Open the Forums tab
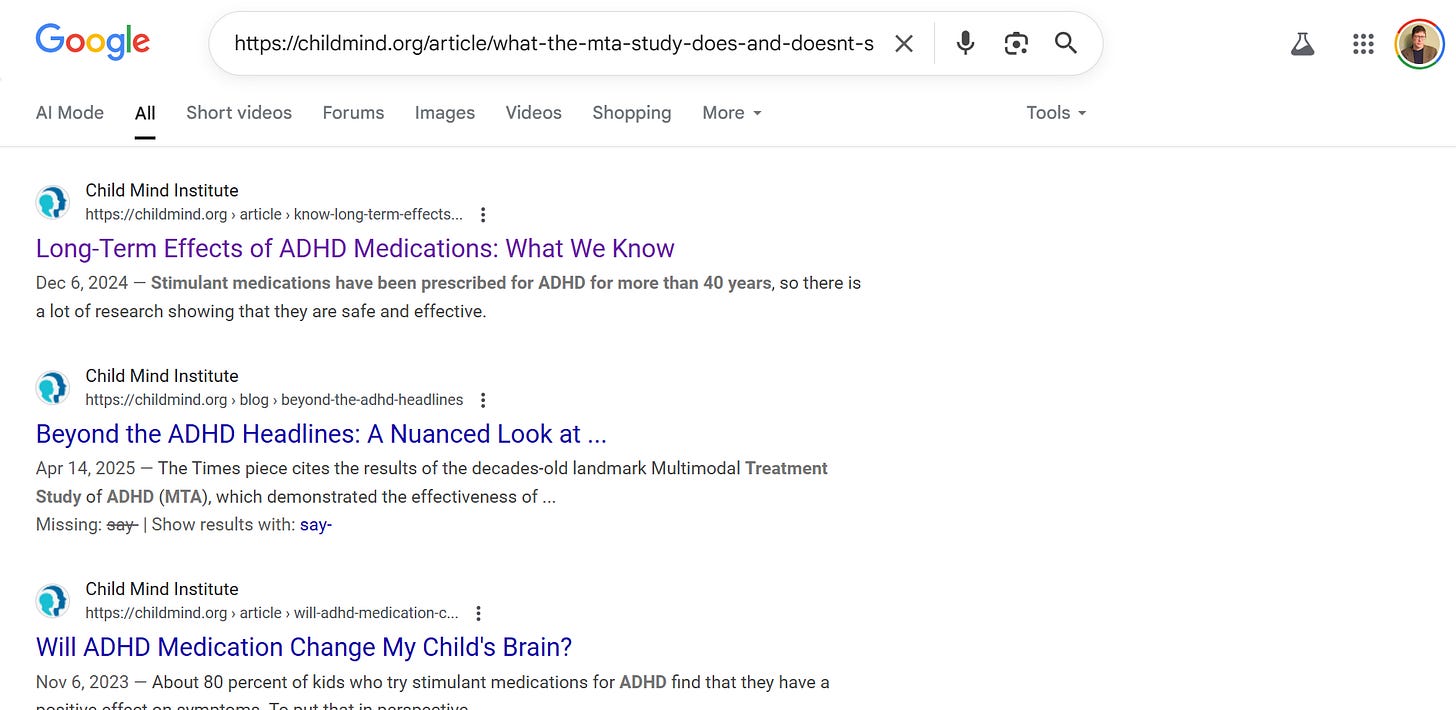Viewport: 1456px width, 710px height. 353,113
